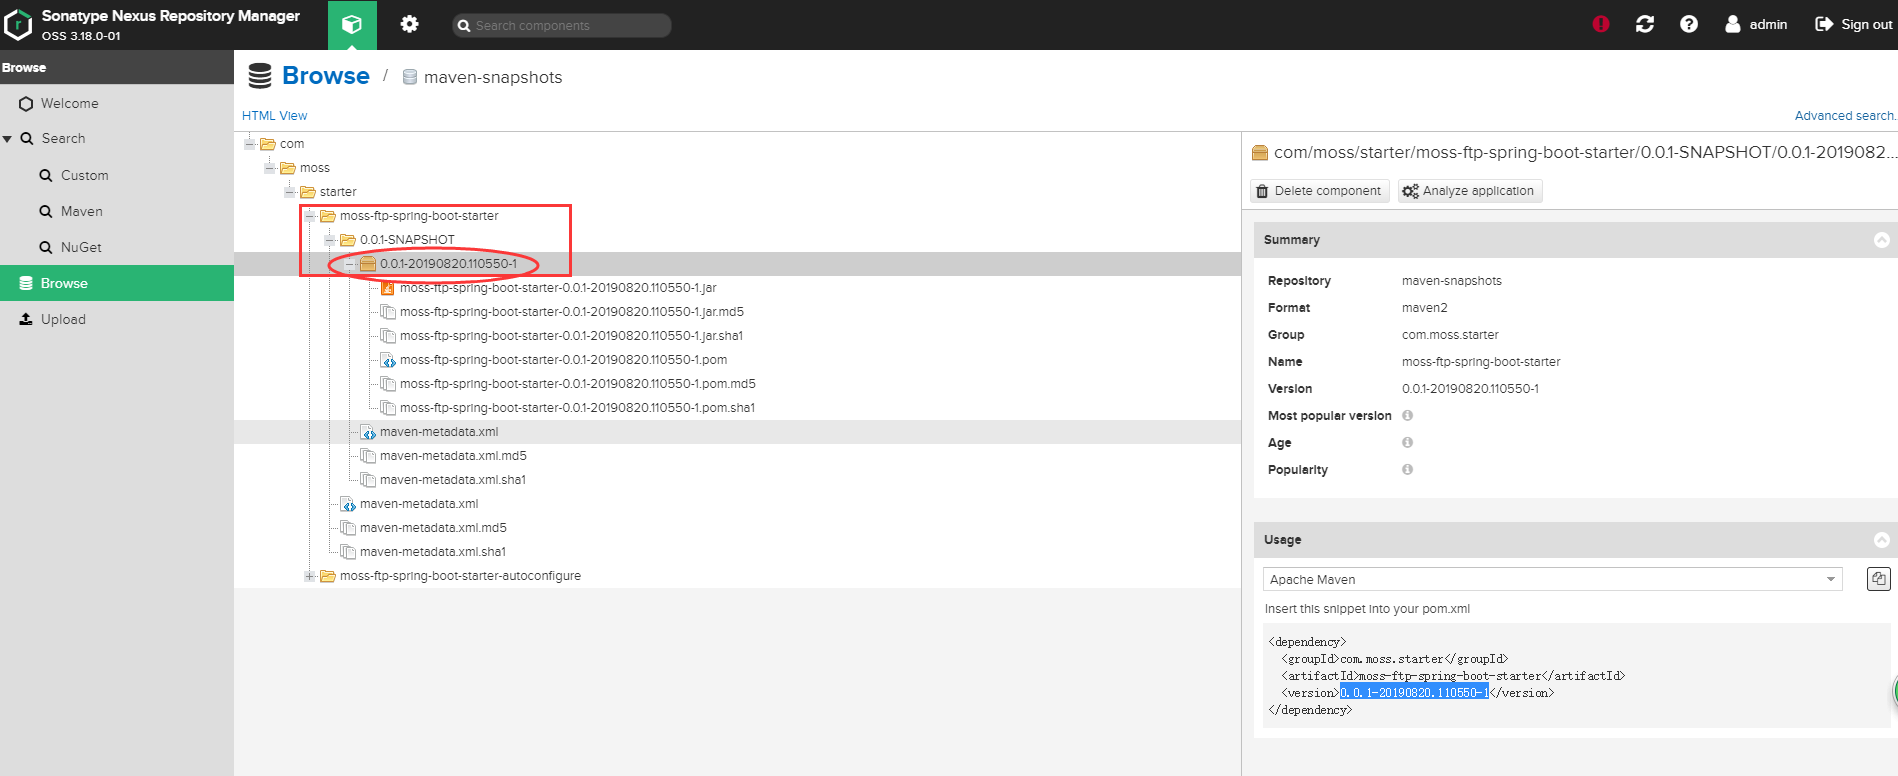Screen dimensions: 1898x776
Task: Collapse the starter folder node
Action: [x=290, y=192]
